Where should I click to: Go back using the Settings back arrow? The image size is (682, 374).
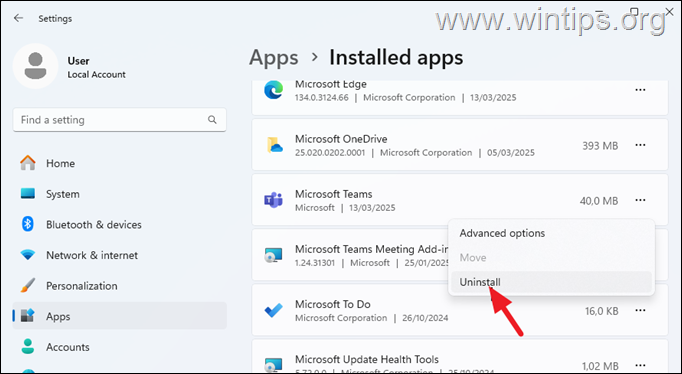pyautogui.click(x=18, y=18)
